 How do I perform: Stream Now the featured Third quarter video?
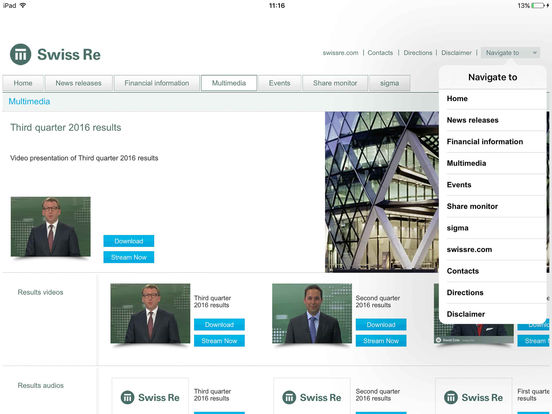tap(129, 257)
